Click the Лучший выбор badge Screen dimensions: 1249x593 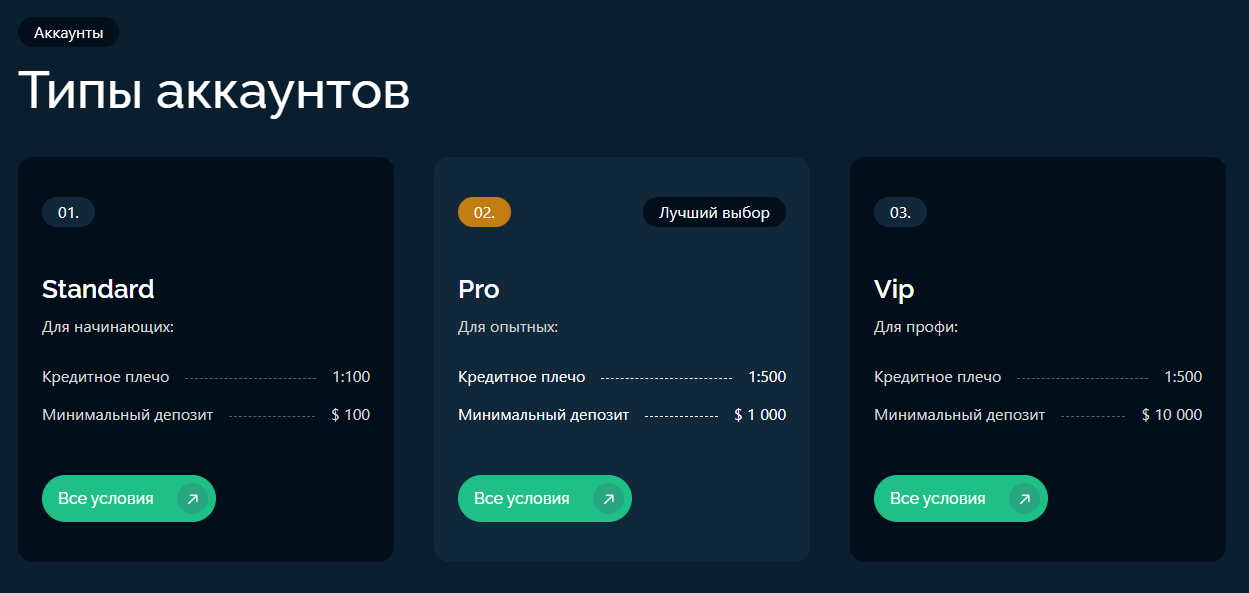pos(714,212)
